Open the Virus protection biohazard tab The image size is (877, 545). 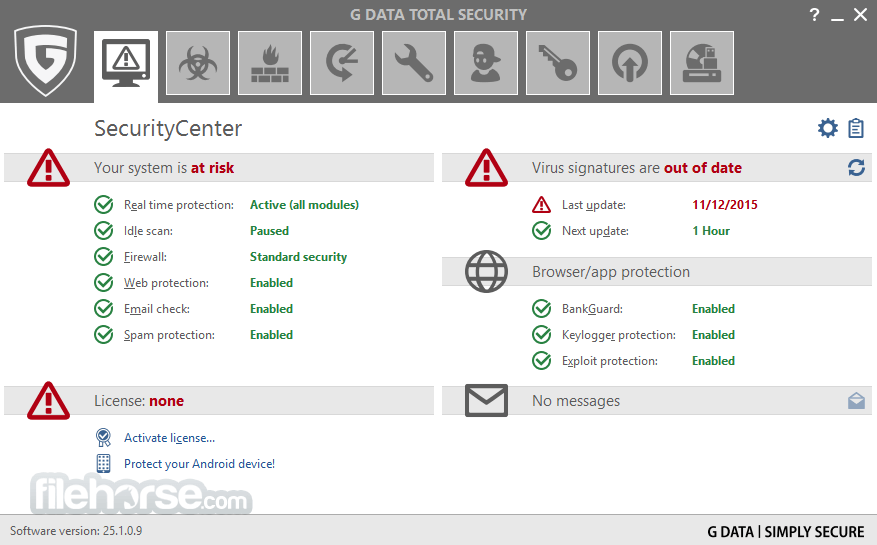(x=198, y=63)
